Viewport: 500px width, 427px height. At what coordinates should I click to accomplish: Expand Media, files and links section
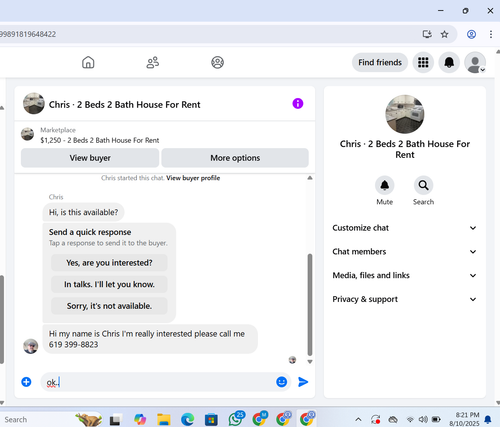(x=405, y=275)
